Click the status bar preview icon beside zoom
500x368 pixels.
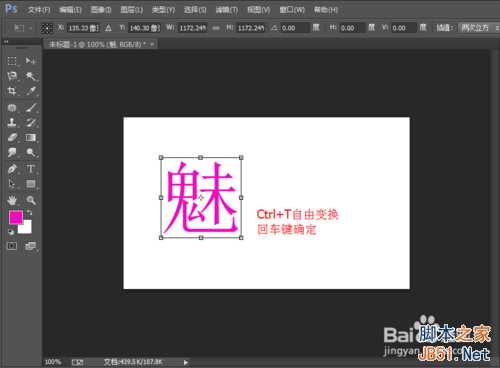tap(77, 362)
